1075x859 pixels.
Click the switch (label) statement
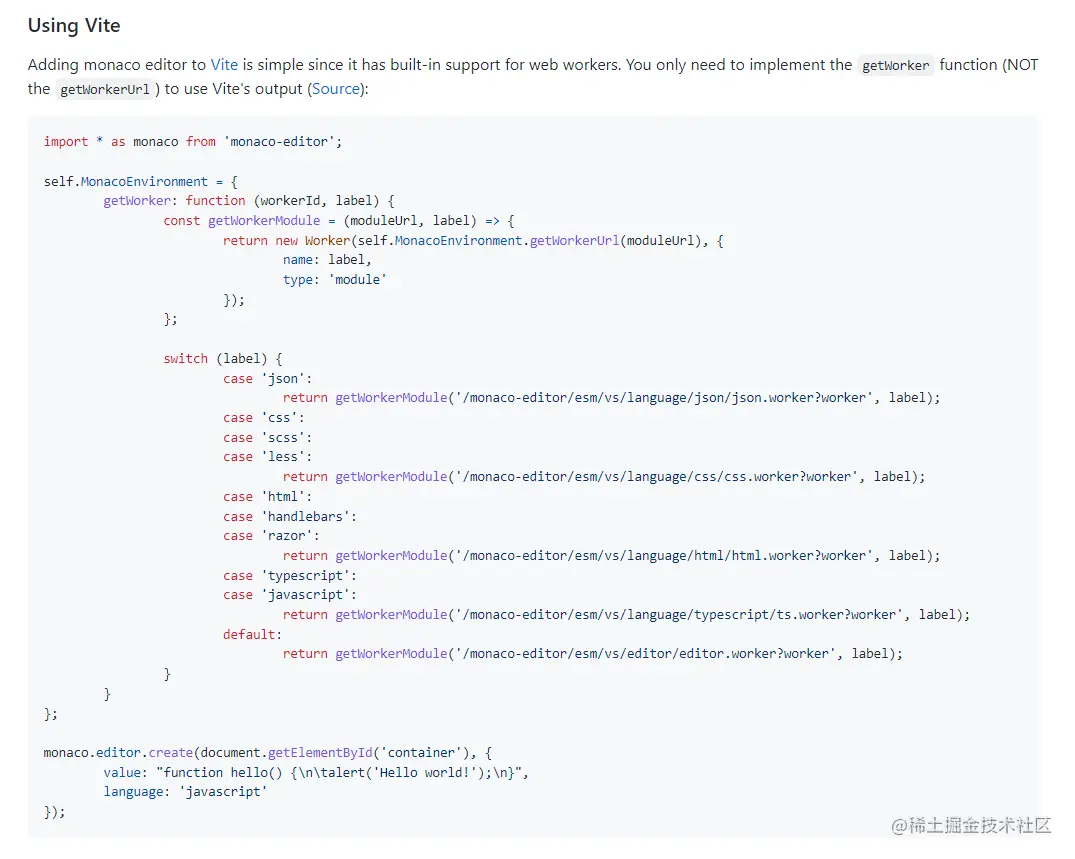223,359
